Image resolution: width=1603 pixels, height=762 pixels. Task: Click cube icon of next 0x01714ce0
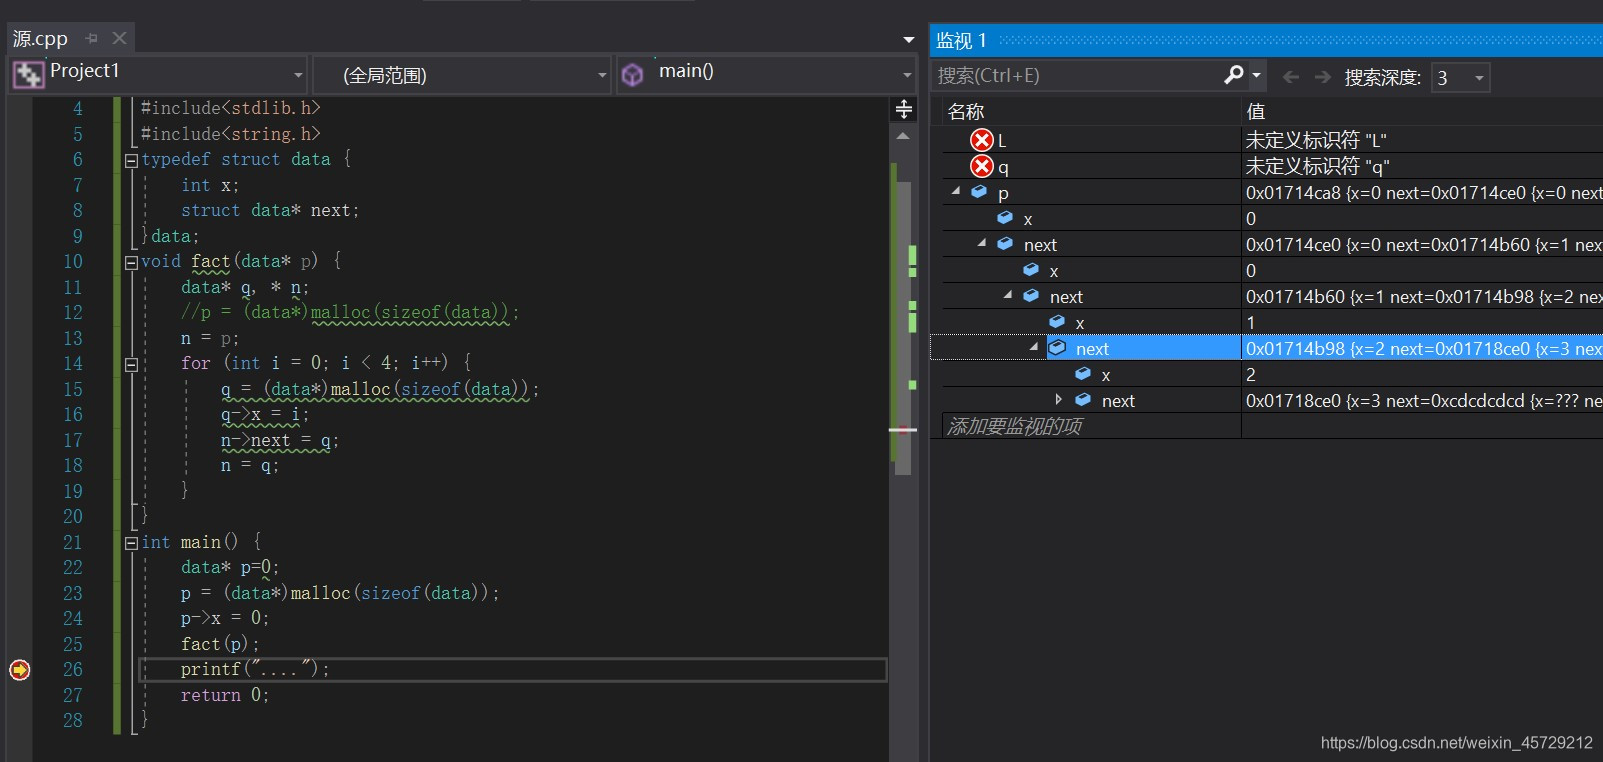tap(1005, 244)
